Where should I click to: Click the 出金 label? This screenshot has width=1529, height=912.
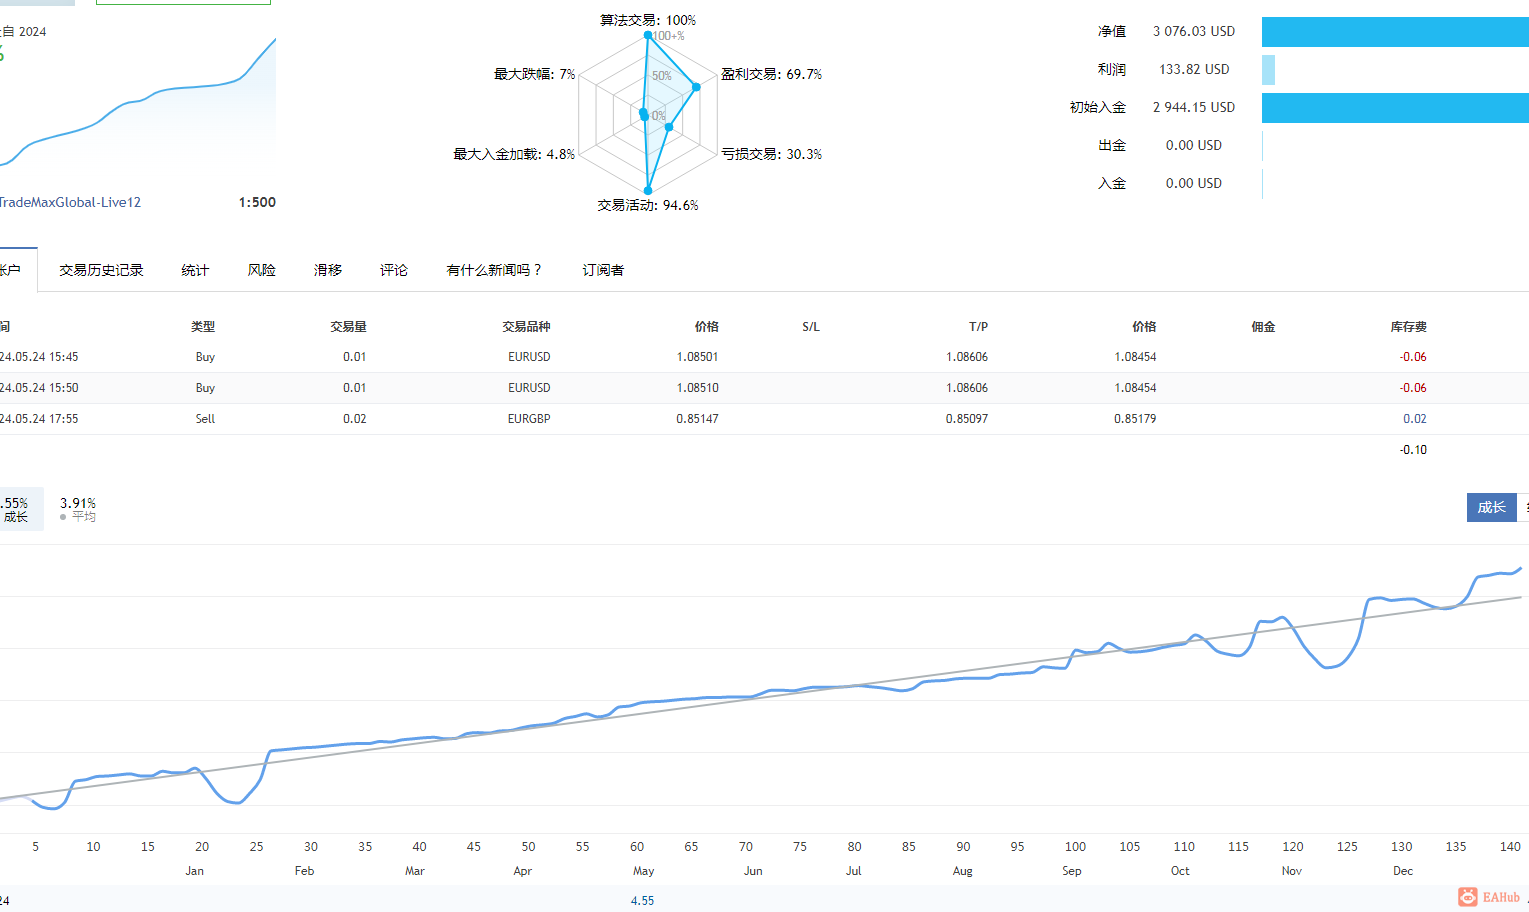coord(1112,145)
